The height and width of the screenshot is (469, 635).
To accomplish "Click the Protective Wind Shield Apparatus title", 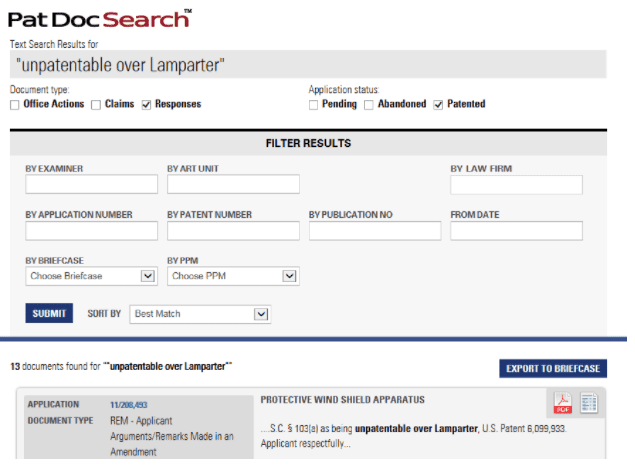I will 343,400.
